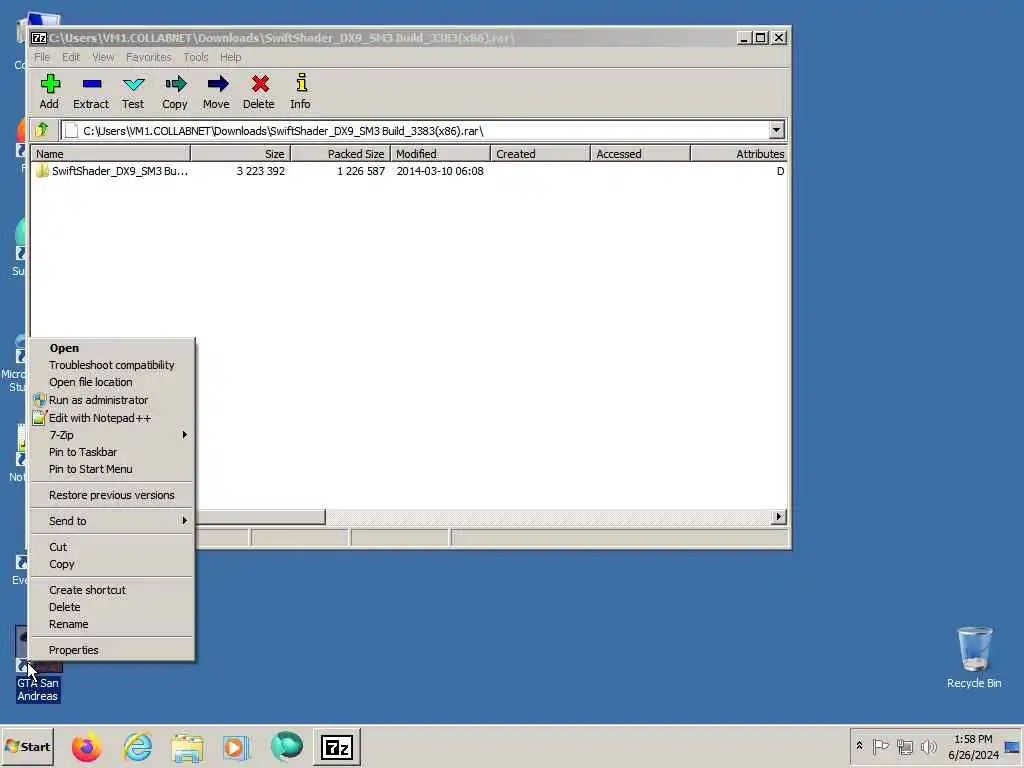
Task: Expand the 7-Zip submenu in context menu
Action: 112,435
